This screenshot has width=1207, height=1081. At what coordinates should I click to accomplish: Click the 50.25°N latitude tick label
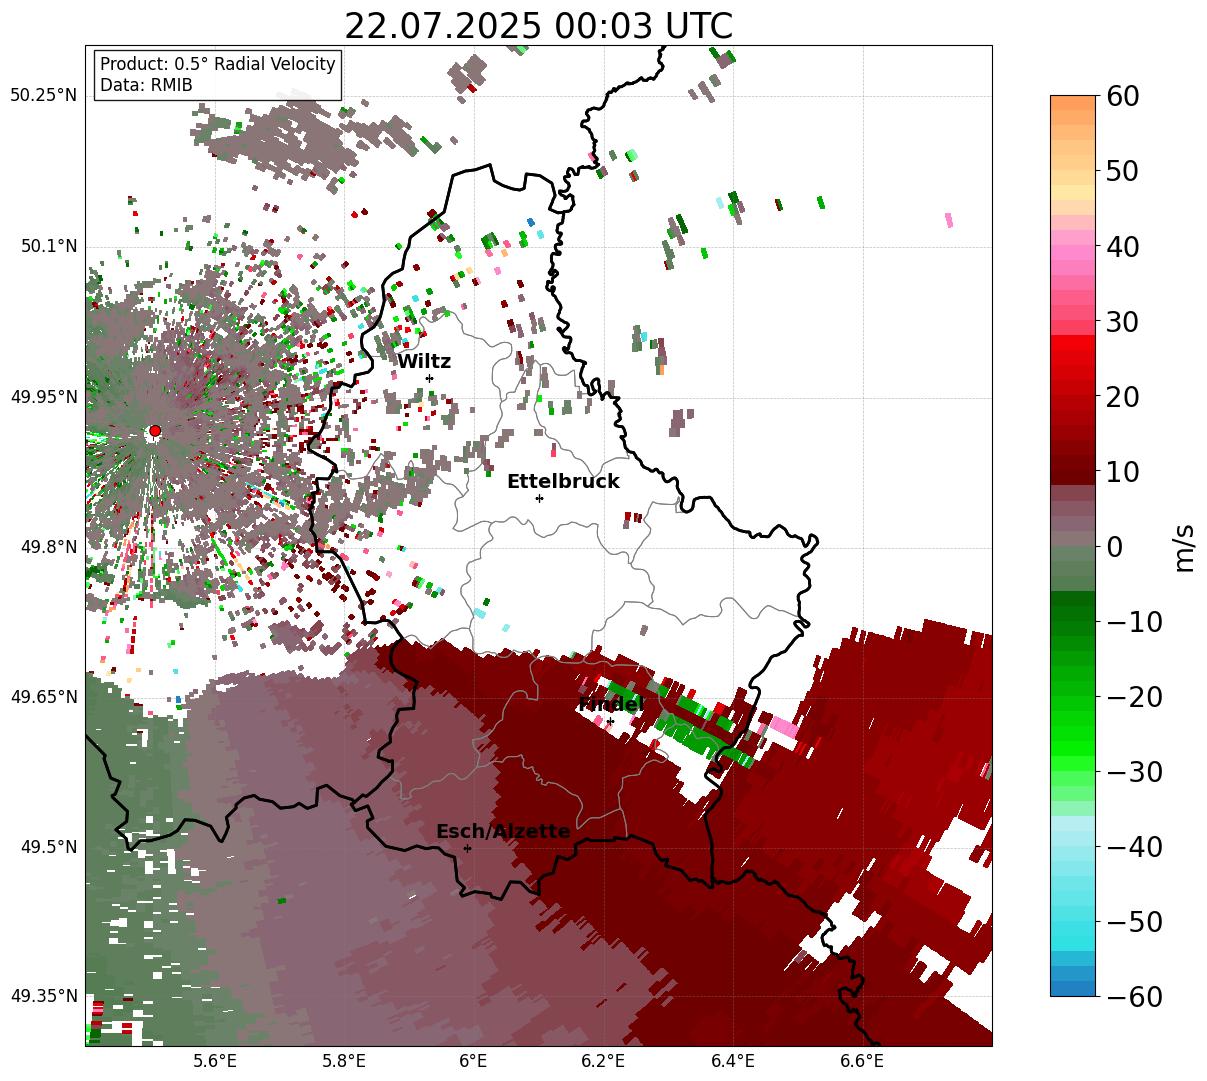(x=43, y=96)
